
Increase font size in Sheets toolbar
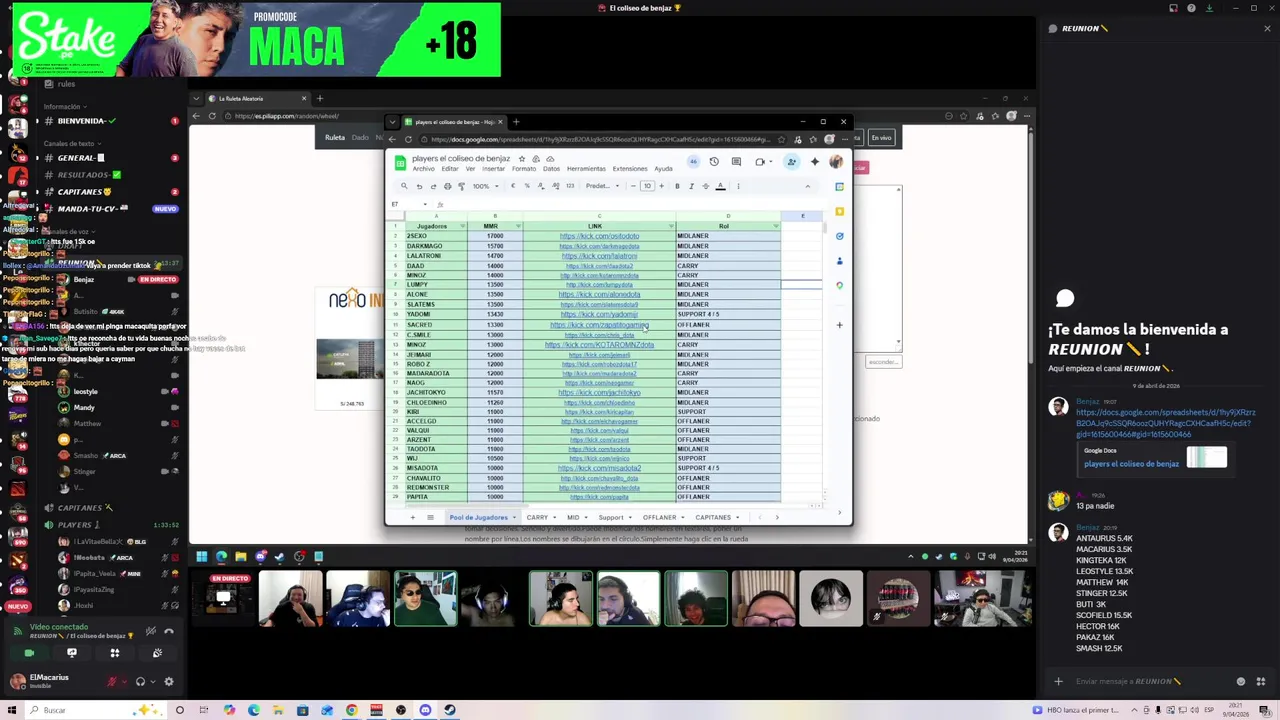[x=661, y=186]
